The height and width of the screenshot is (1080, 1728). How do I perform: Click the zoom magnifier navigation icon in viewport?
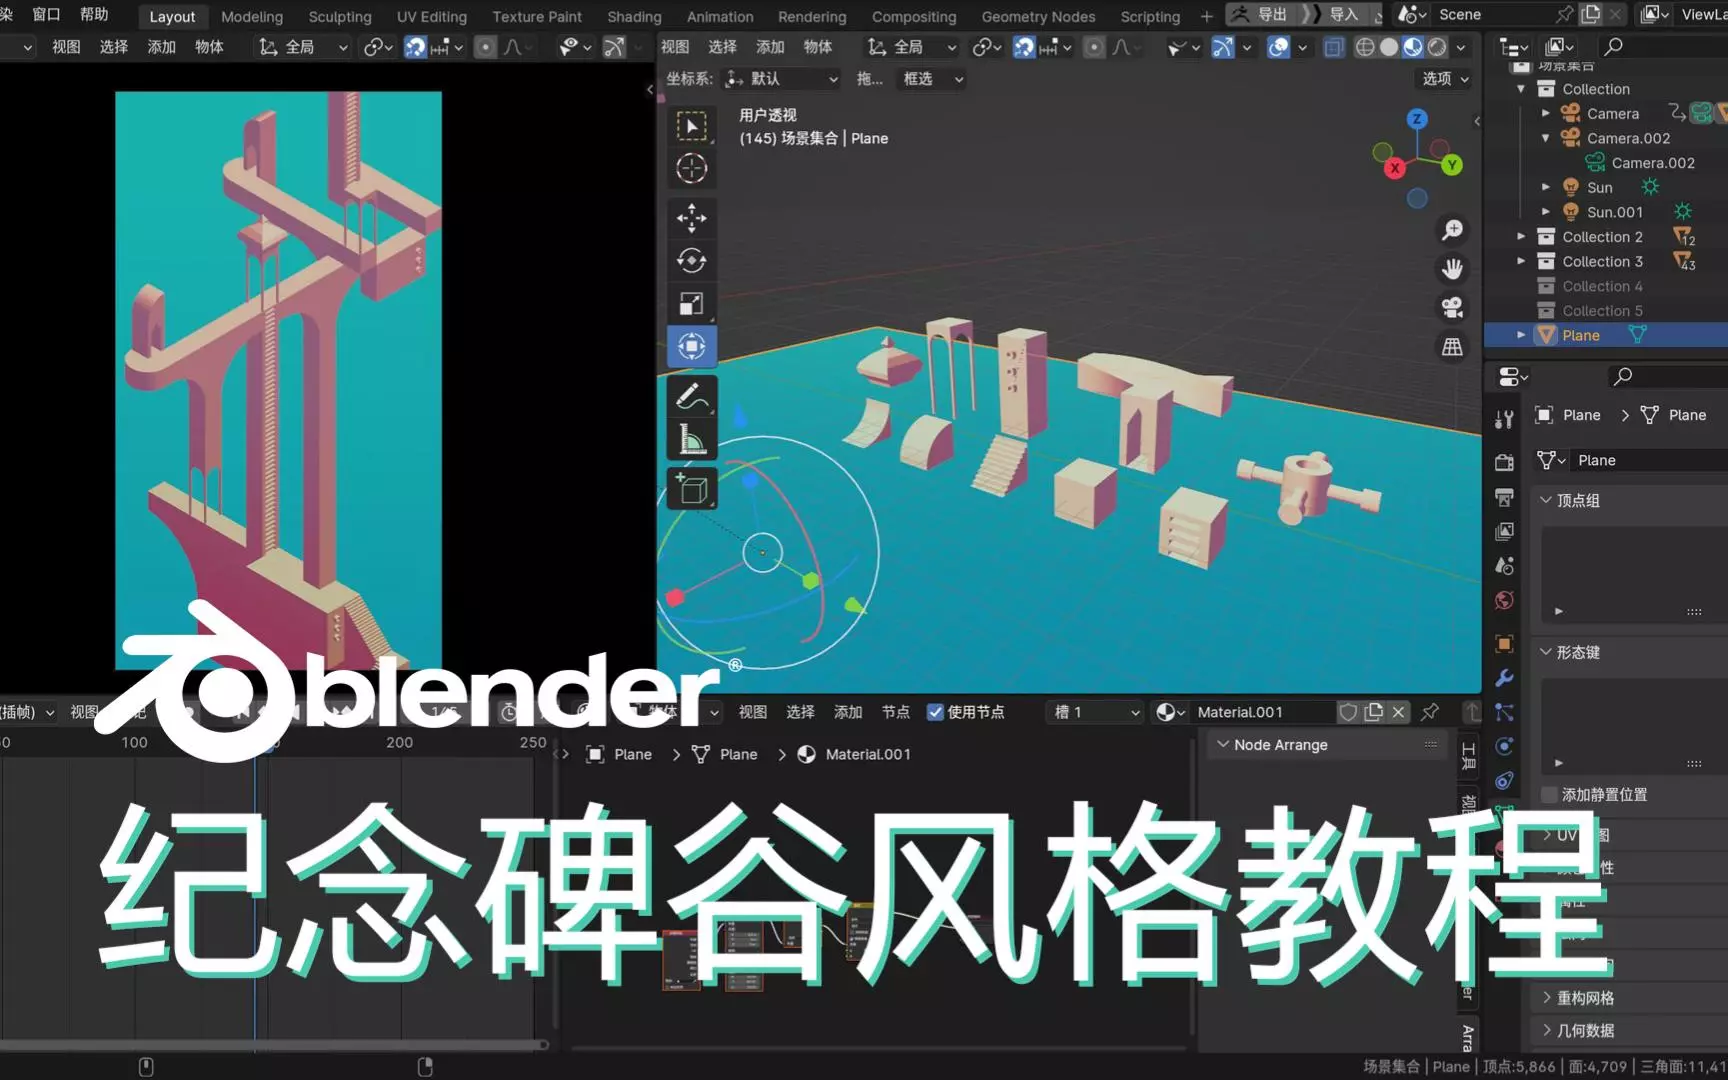point(1452,230)
